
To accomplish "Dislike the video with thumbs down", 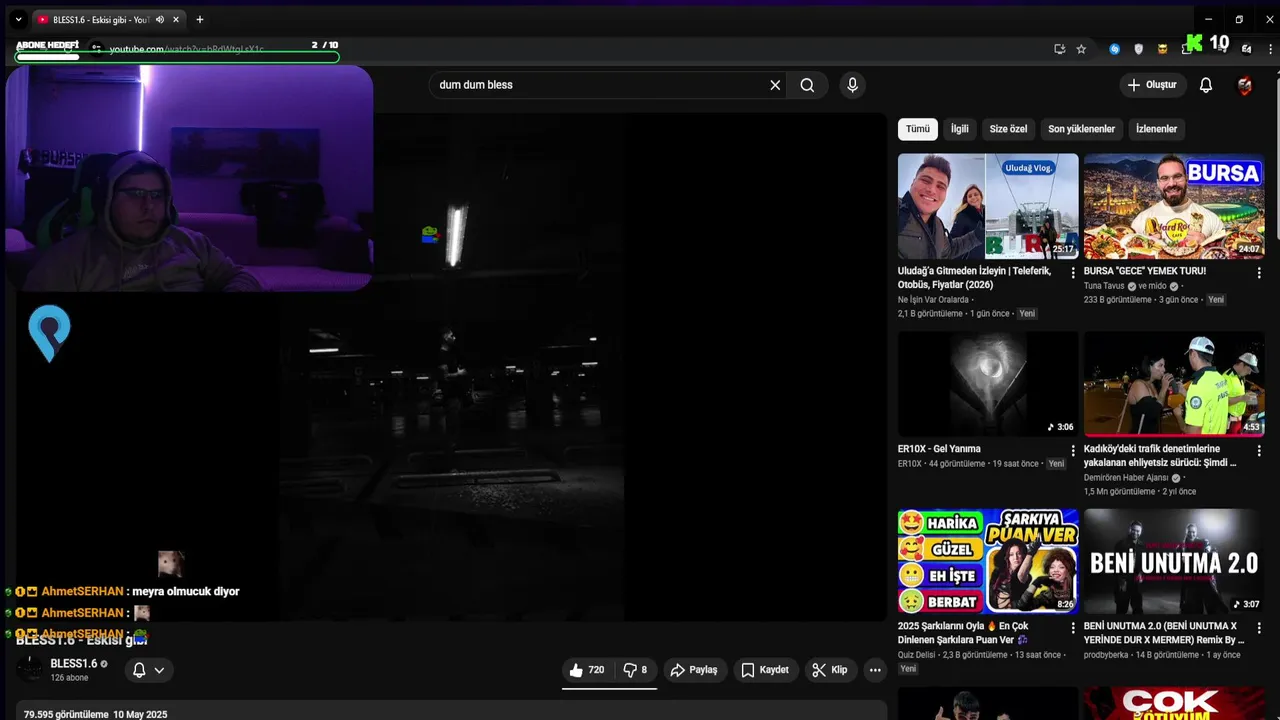I will (x=635, y=670).
